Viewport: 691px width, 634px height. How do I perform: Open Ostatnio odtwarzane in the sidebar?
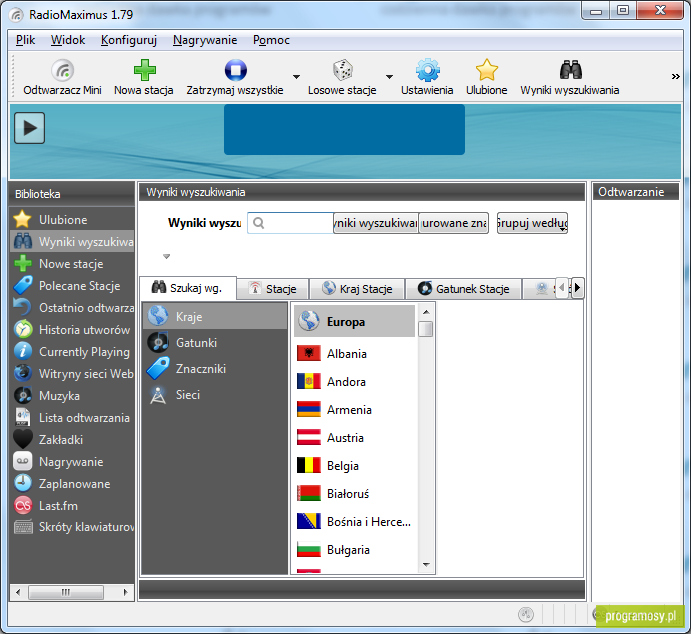(x=72, y=308)
